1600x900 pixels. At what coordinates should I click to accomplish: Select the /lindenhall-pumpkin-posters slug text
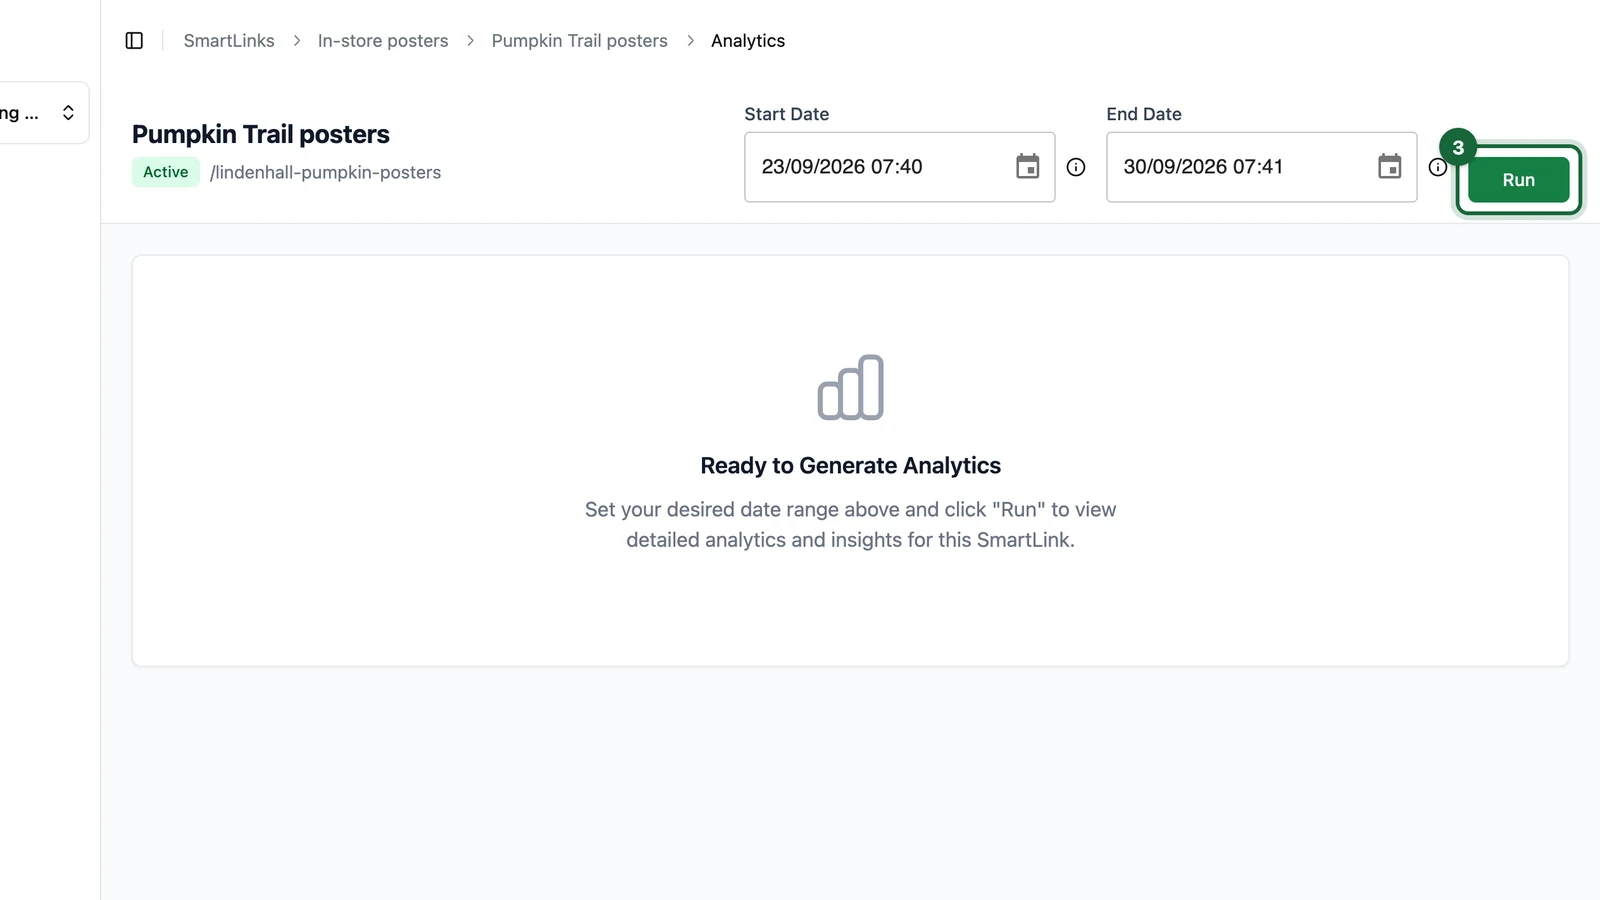pyautogui.click(x=325, y=172)
